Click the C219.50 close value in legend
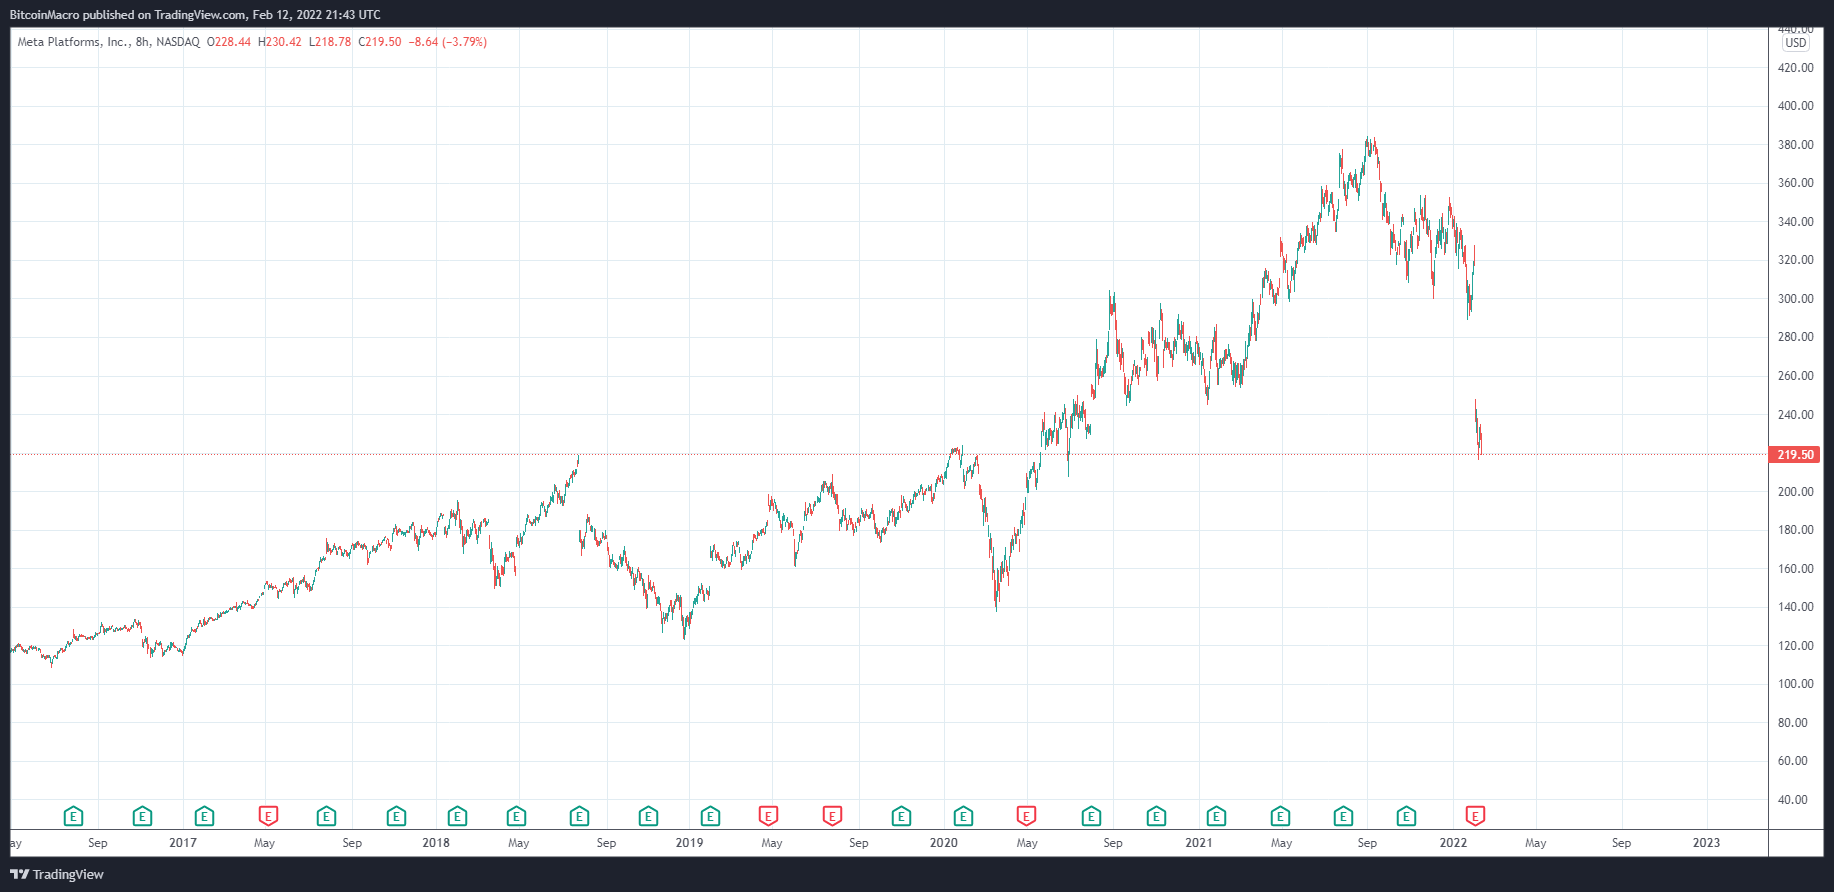 380,42
